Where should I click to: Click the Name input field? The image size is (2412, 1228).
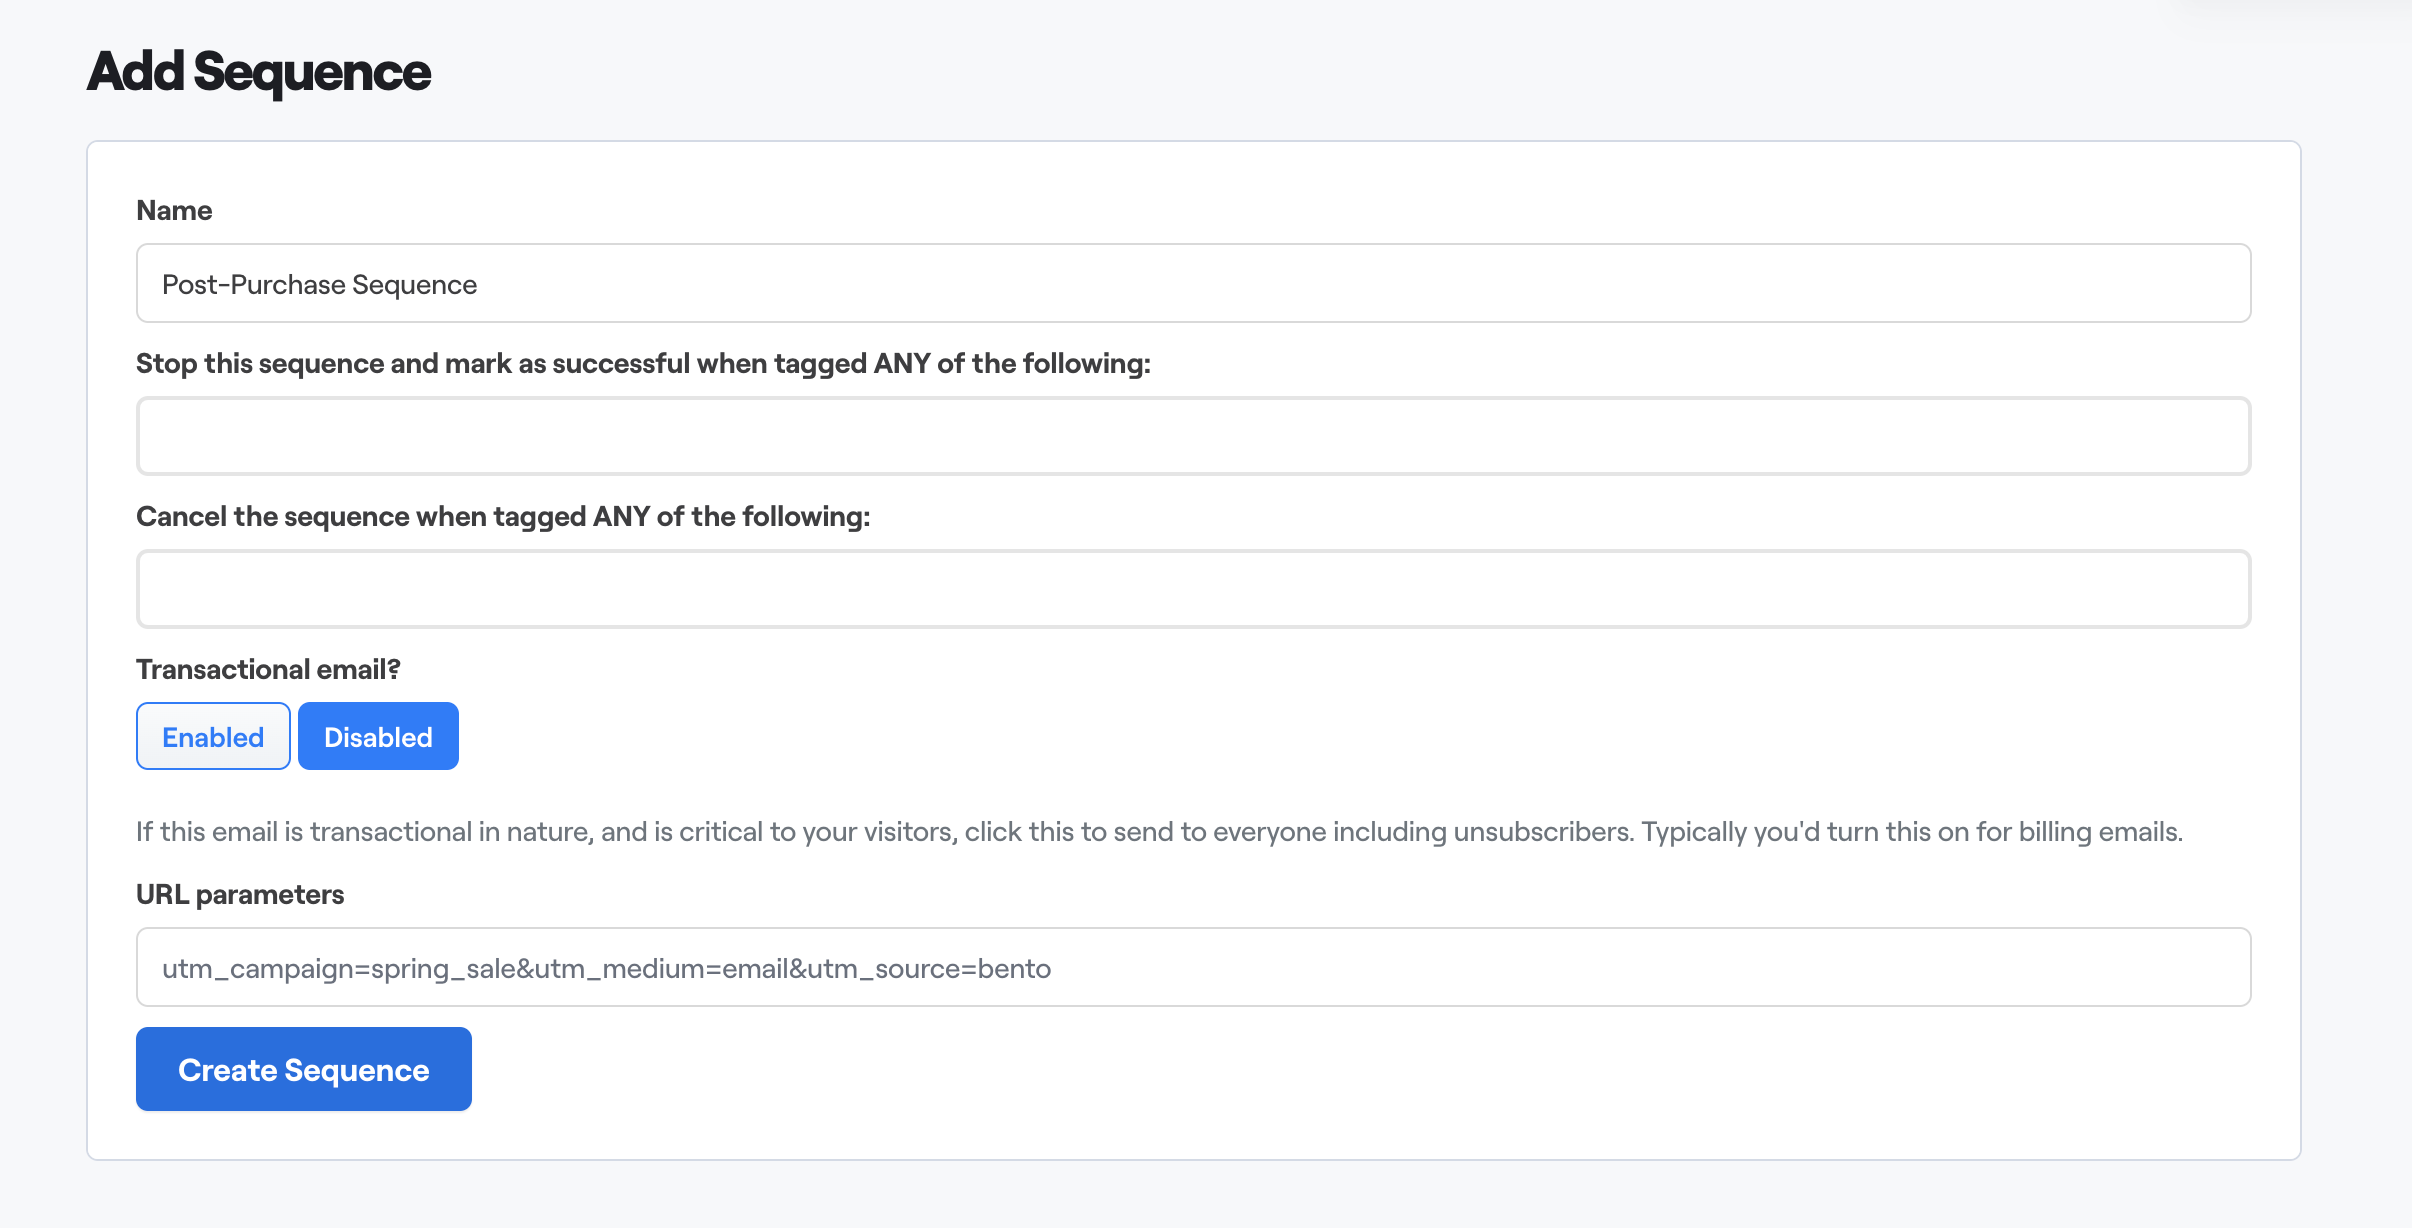click(1192, 284)
